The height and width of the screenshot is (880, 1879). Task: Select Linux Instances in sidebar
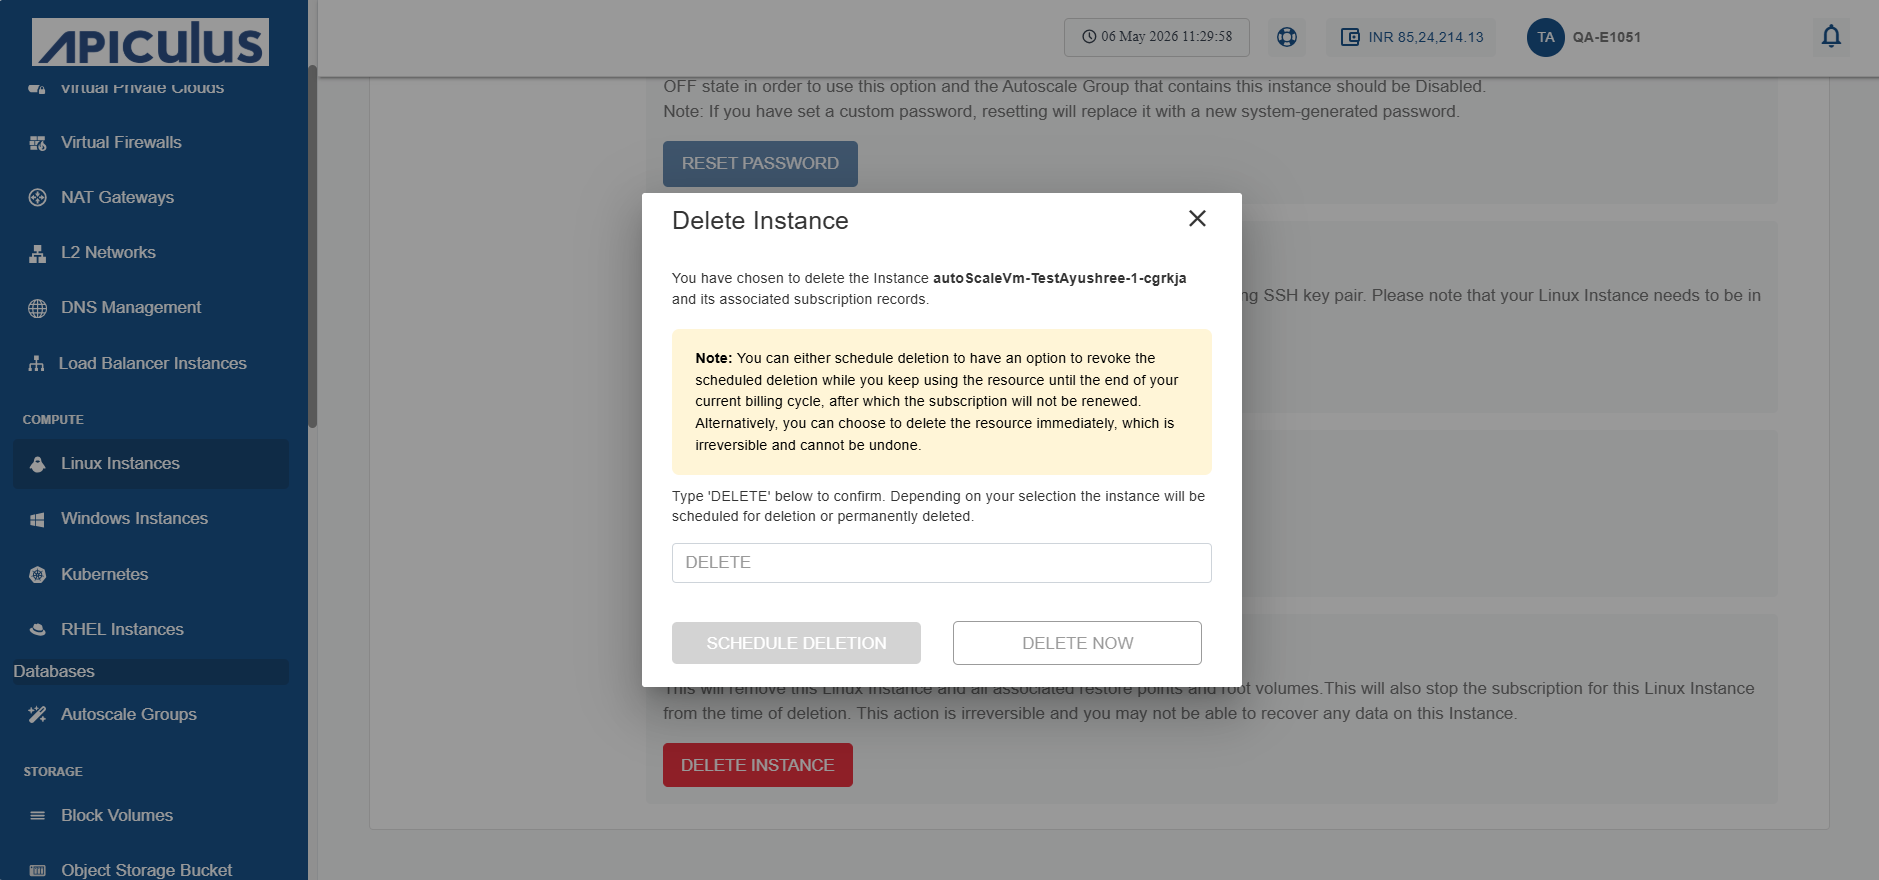click(x=151, y=464)
